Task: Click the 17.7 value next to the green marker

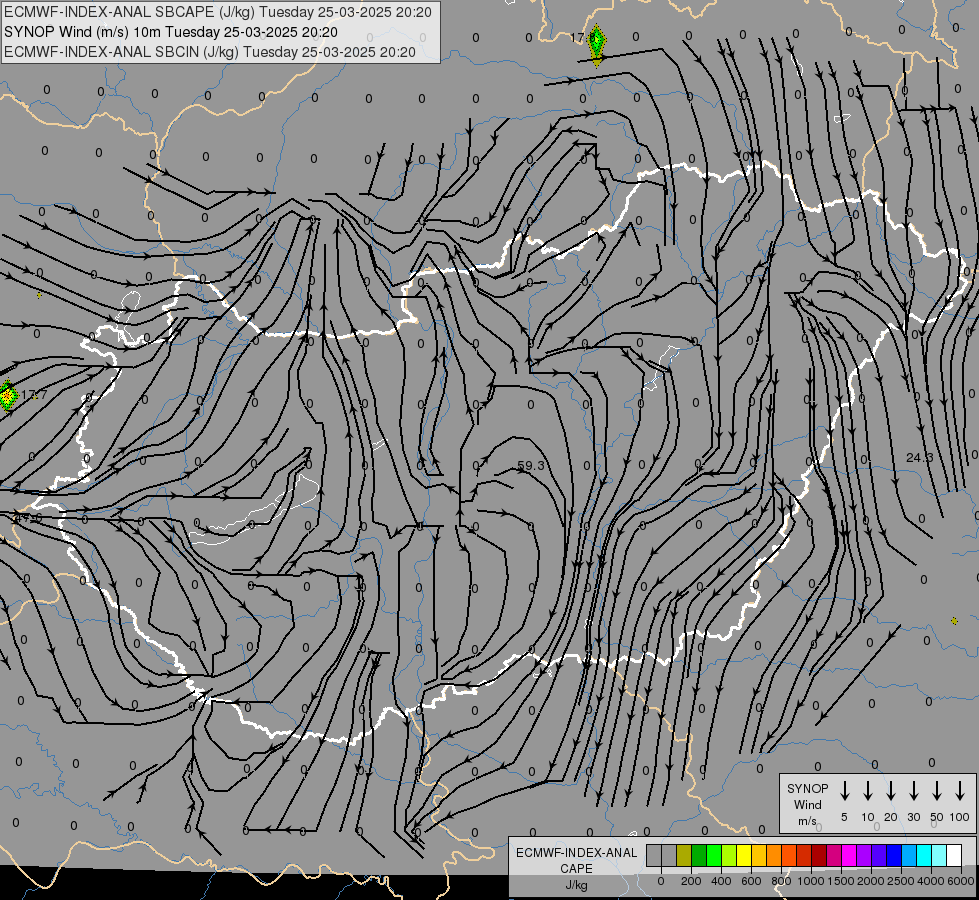Action: (x=34, y=395)
